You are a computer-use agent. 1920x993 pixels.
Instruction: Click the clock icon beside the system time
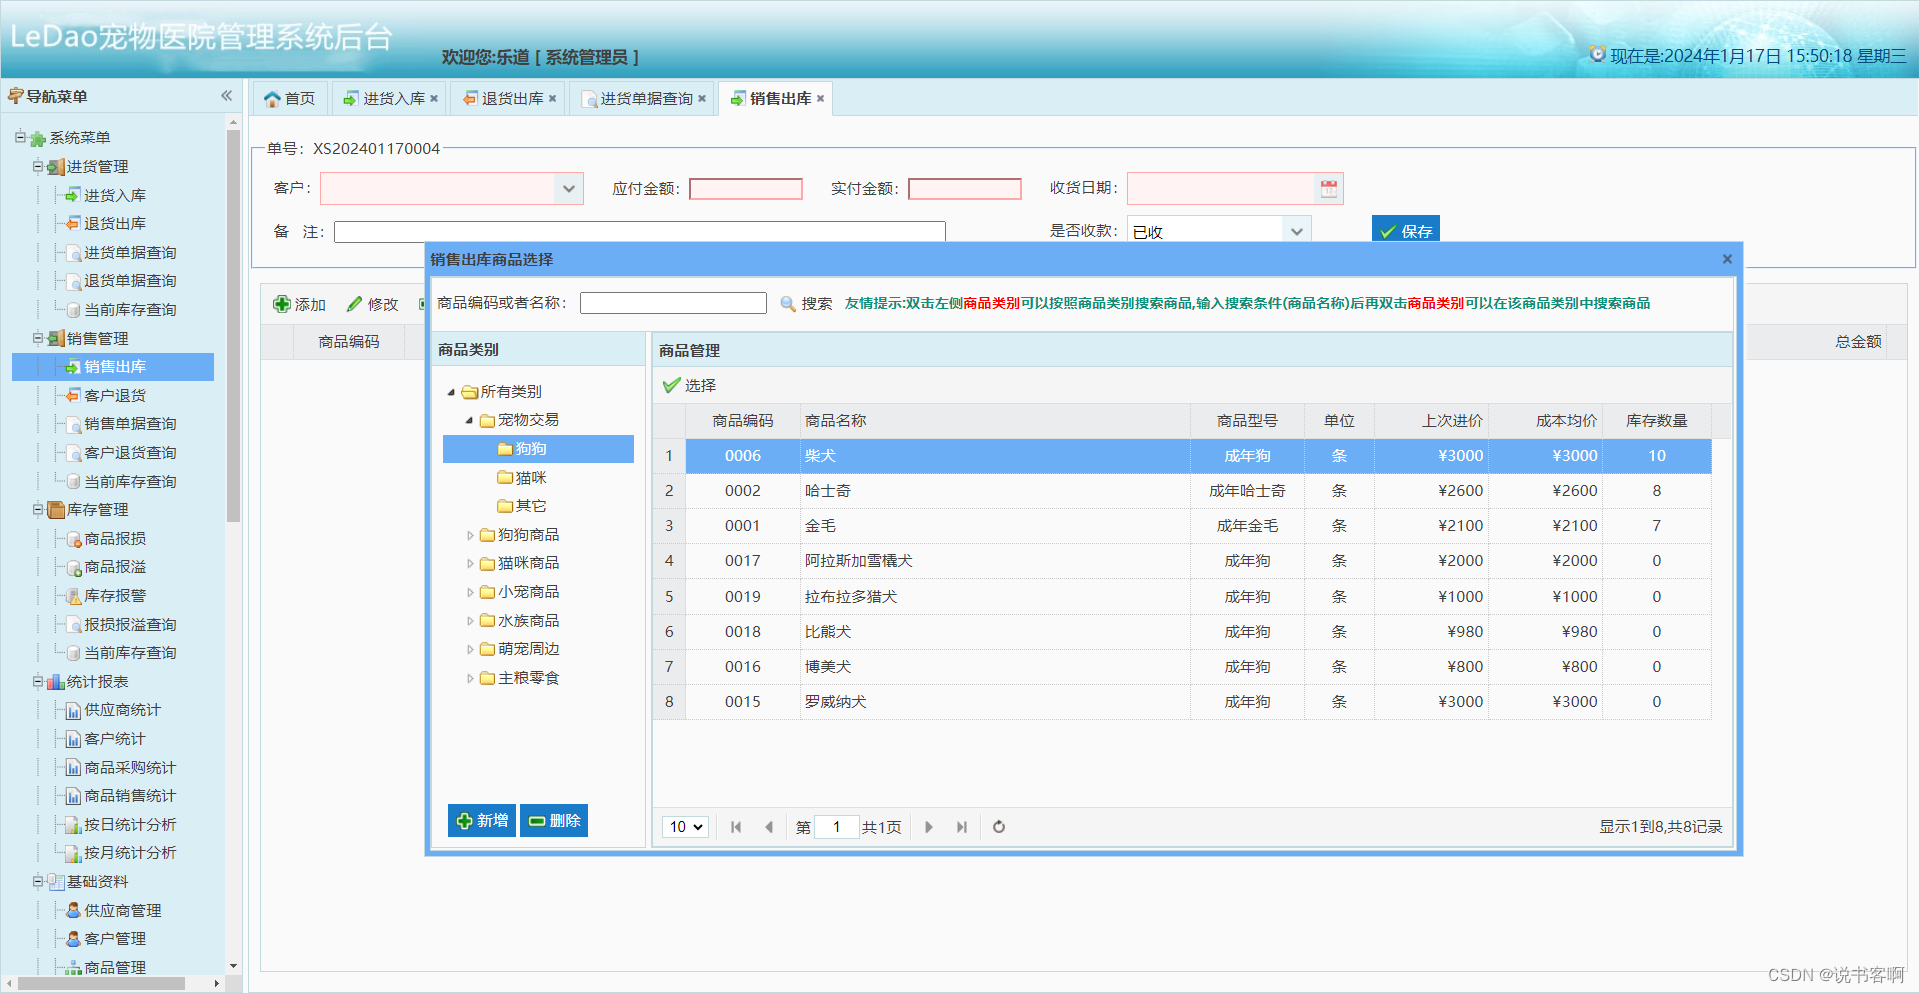point(1597,55)
